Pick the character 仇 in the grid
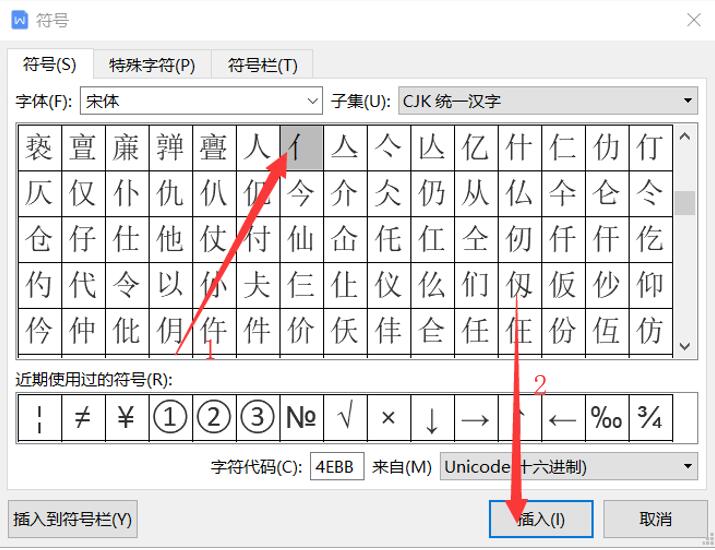 [171, 193]
